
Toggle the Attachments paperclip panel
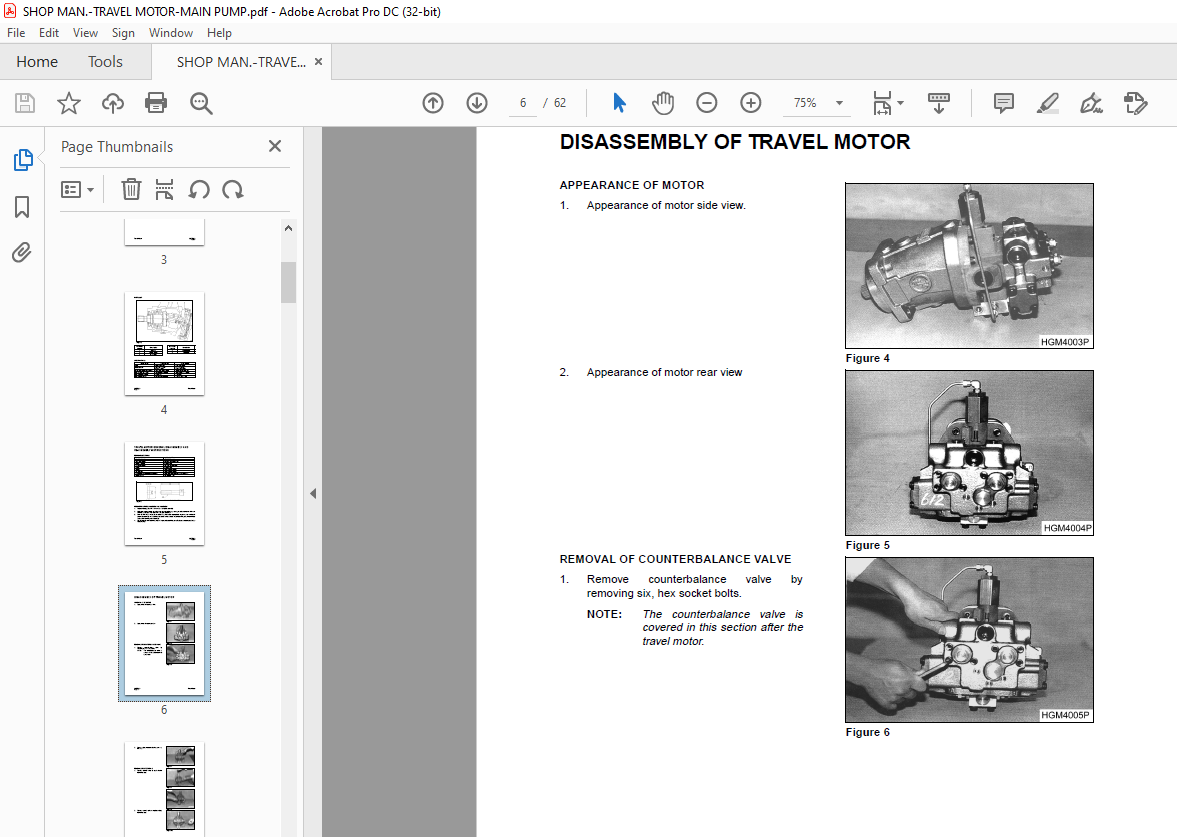tap(22, 253)
